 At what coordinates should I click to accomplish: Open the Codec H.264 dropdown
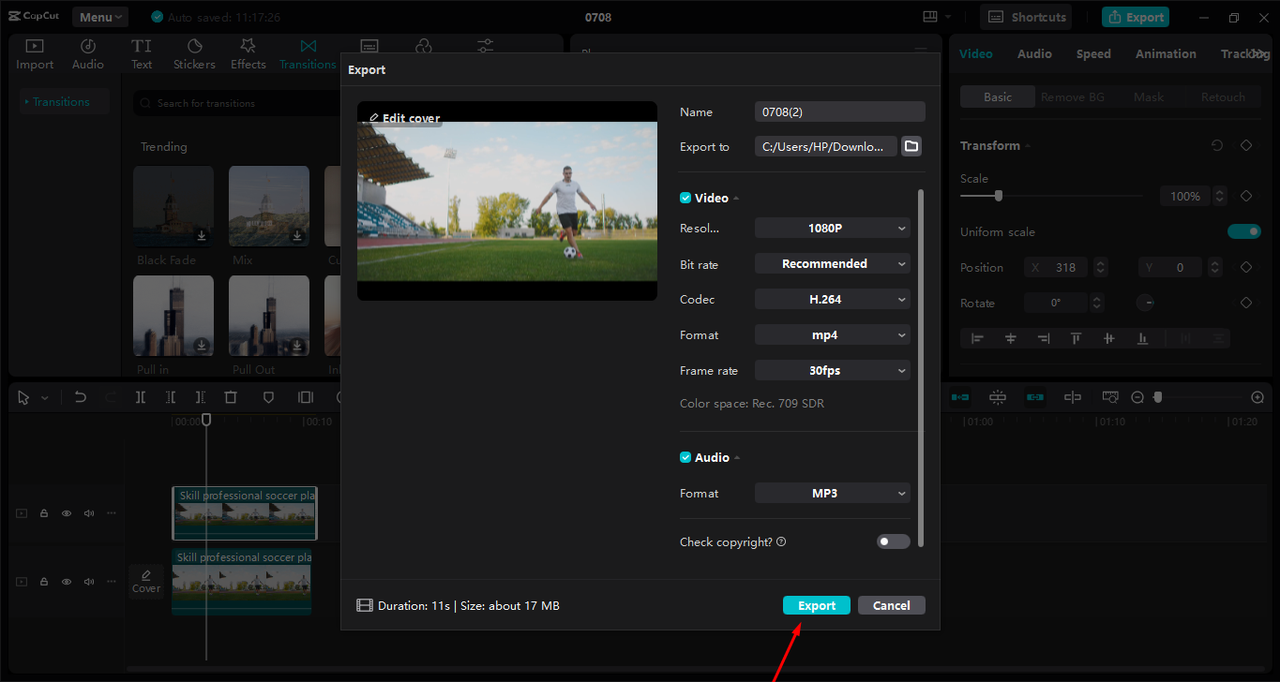(832, 299)
